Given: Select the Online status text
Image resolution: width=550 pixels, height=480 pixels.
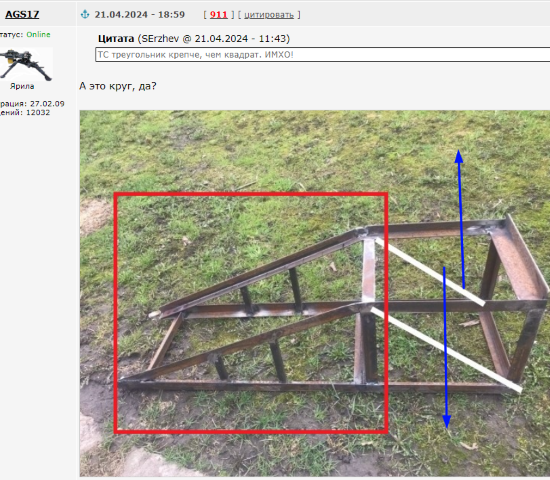Looking at the screenshot, I should tap(38, 34).
